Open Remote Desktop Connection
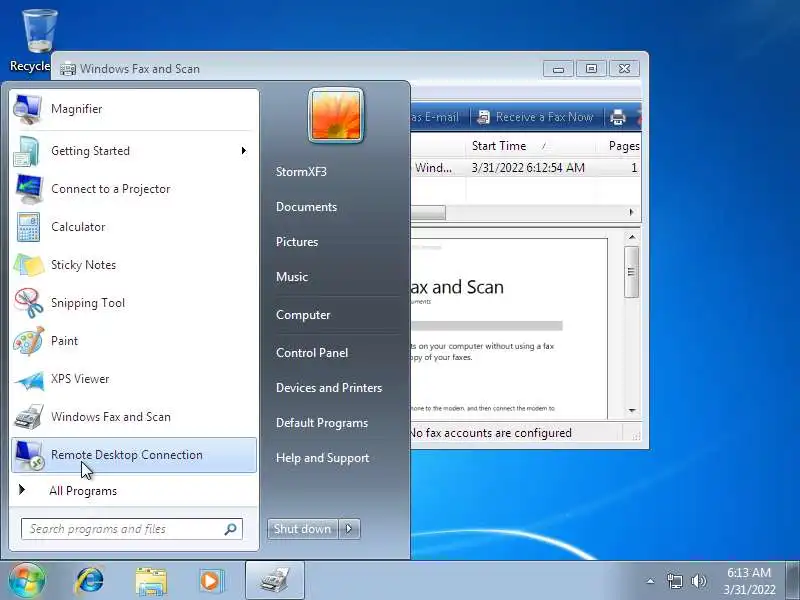The height and width of the screenshot is (600, 800). tap(134, 455)
